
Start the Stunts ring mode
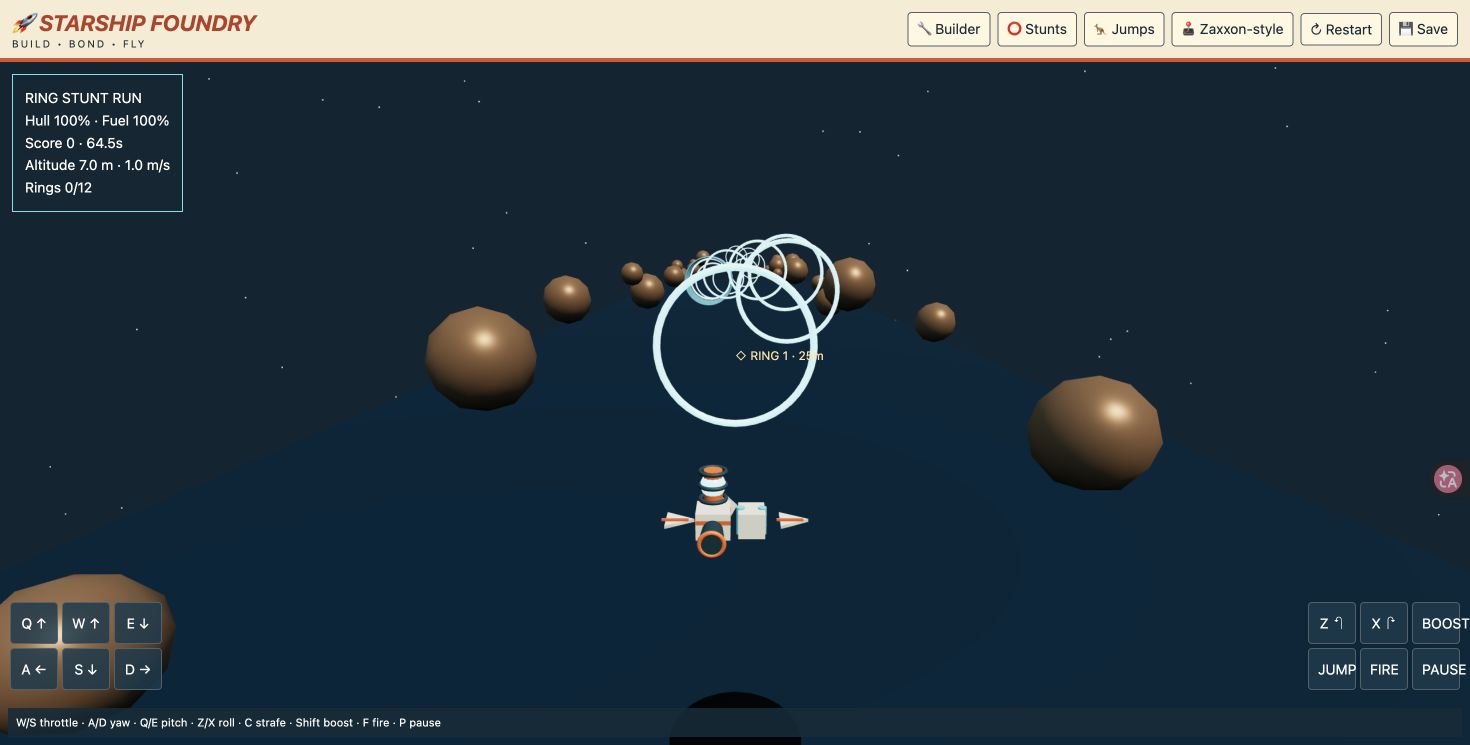coord(1037,29)
